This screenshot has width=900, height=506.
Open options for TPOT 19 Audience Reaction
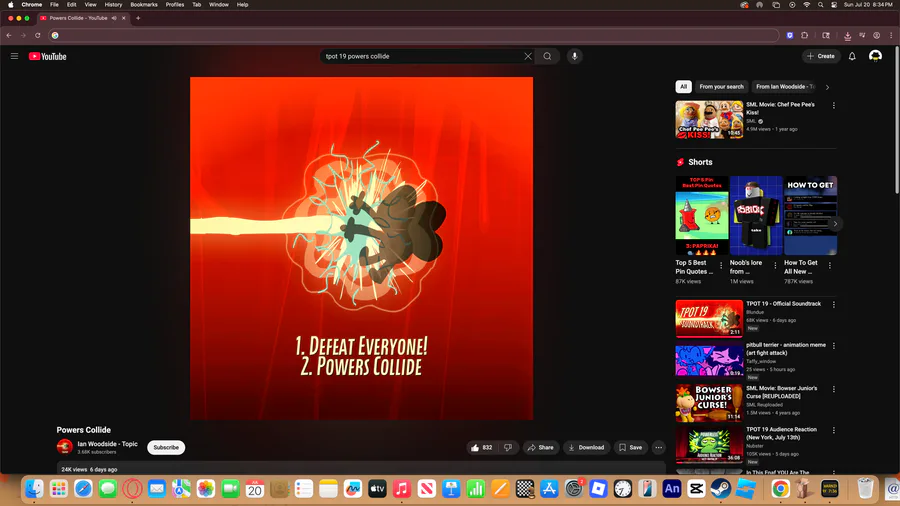pos(833,430)
